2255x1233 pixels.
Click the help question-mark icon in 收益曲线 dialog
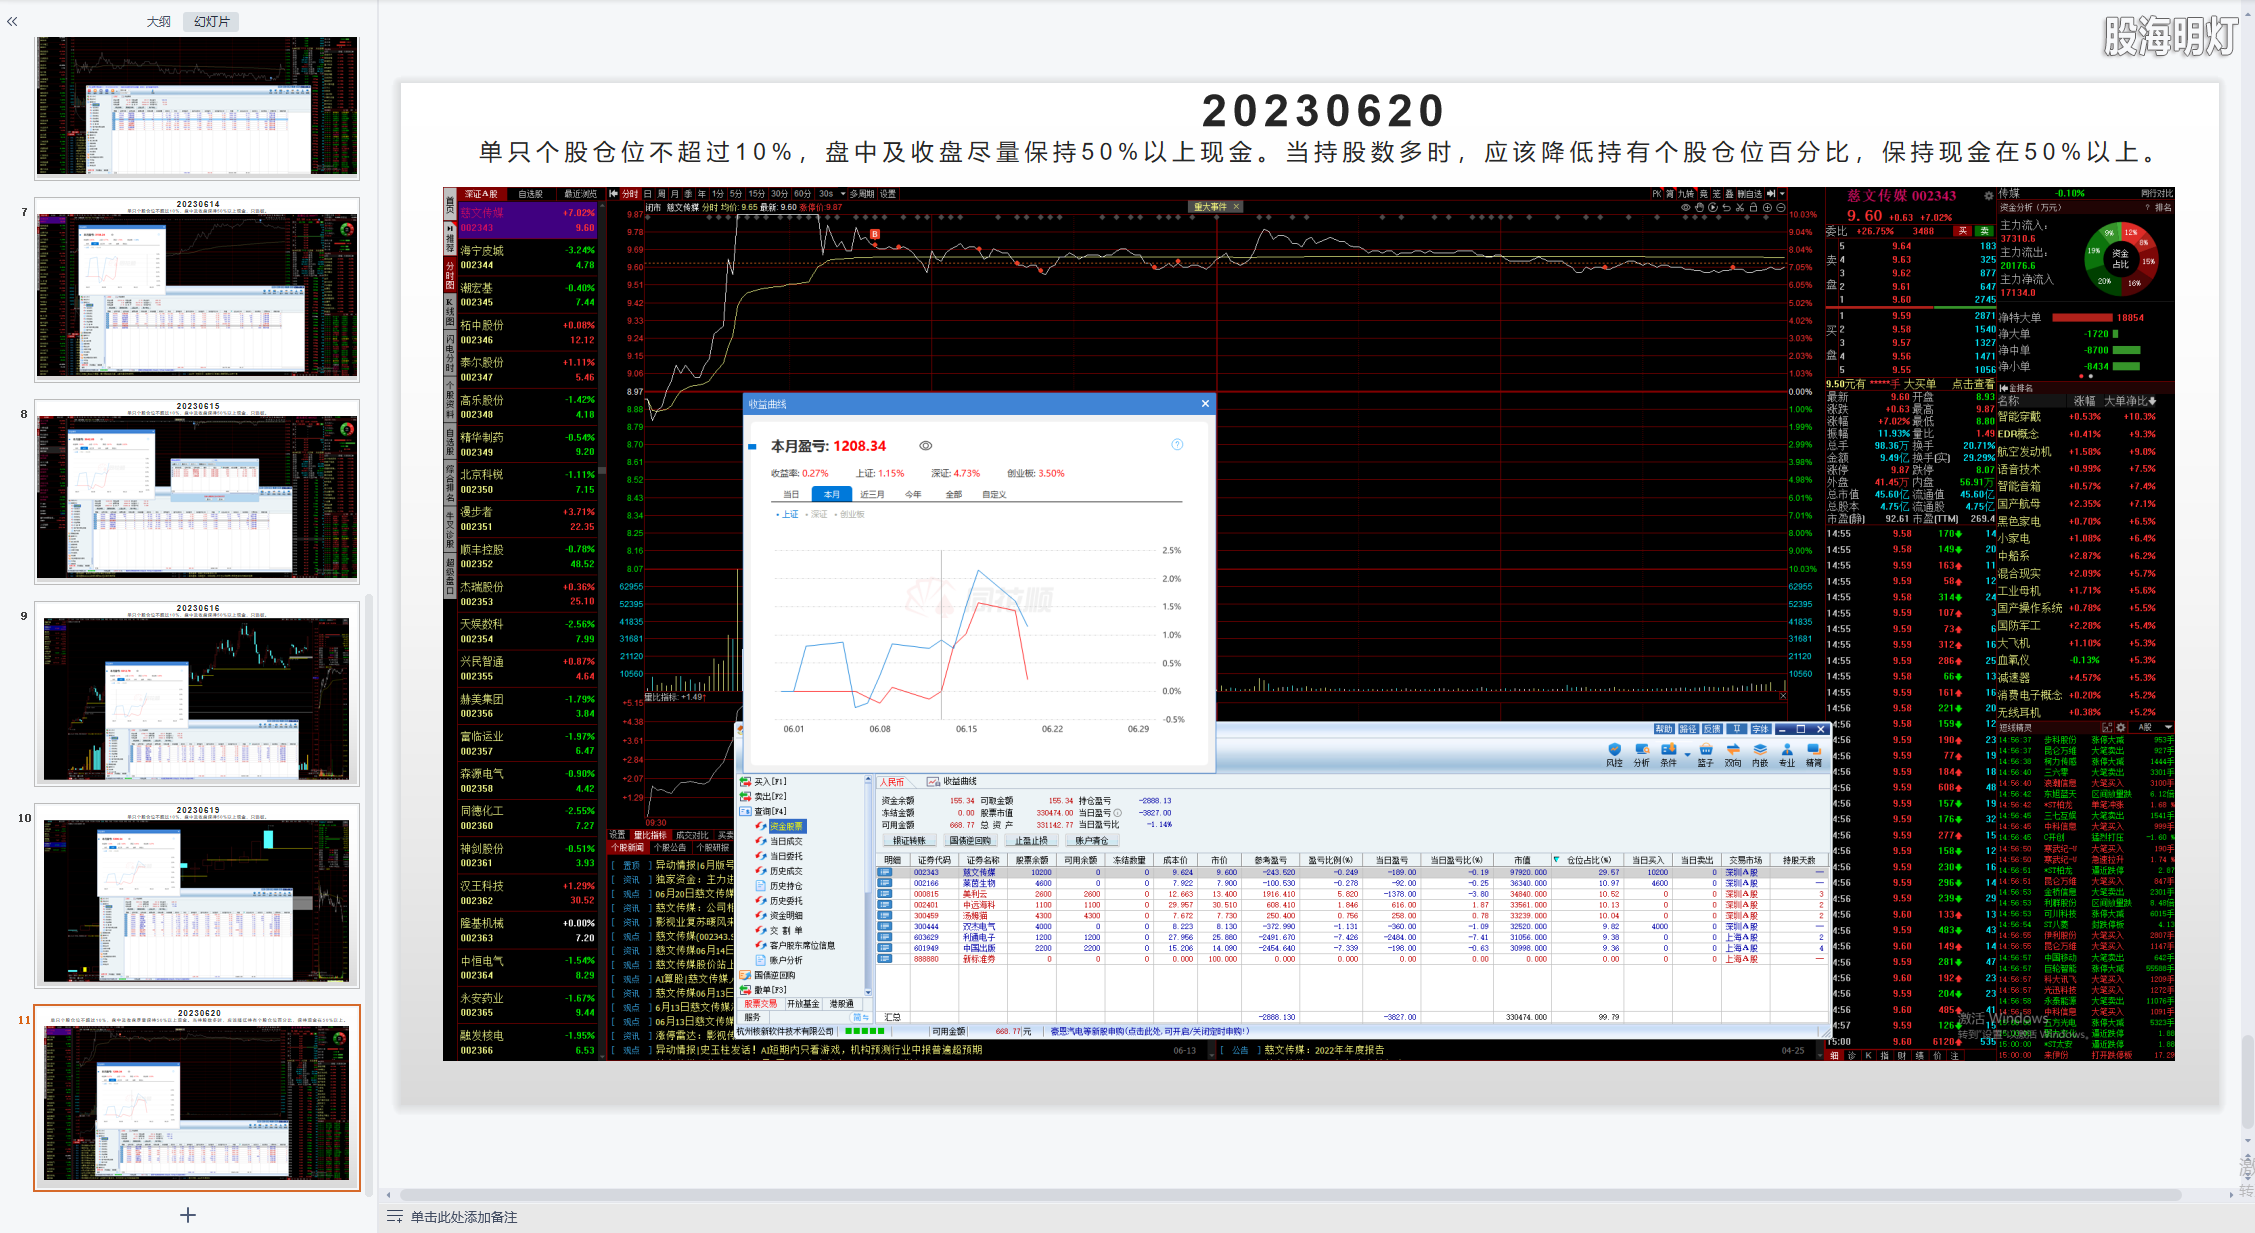(x=1177, y=445)
